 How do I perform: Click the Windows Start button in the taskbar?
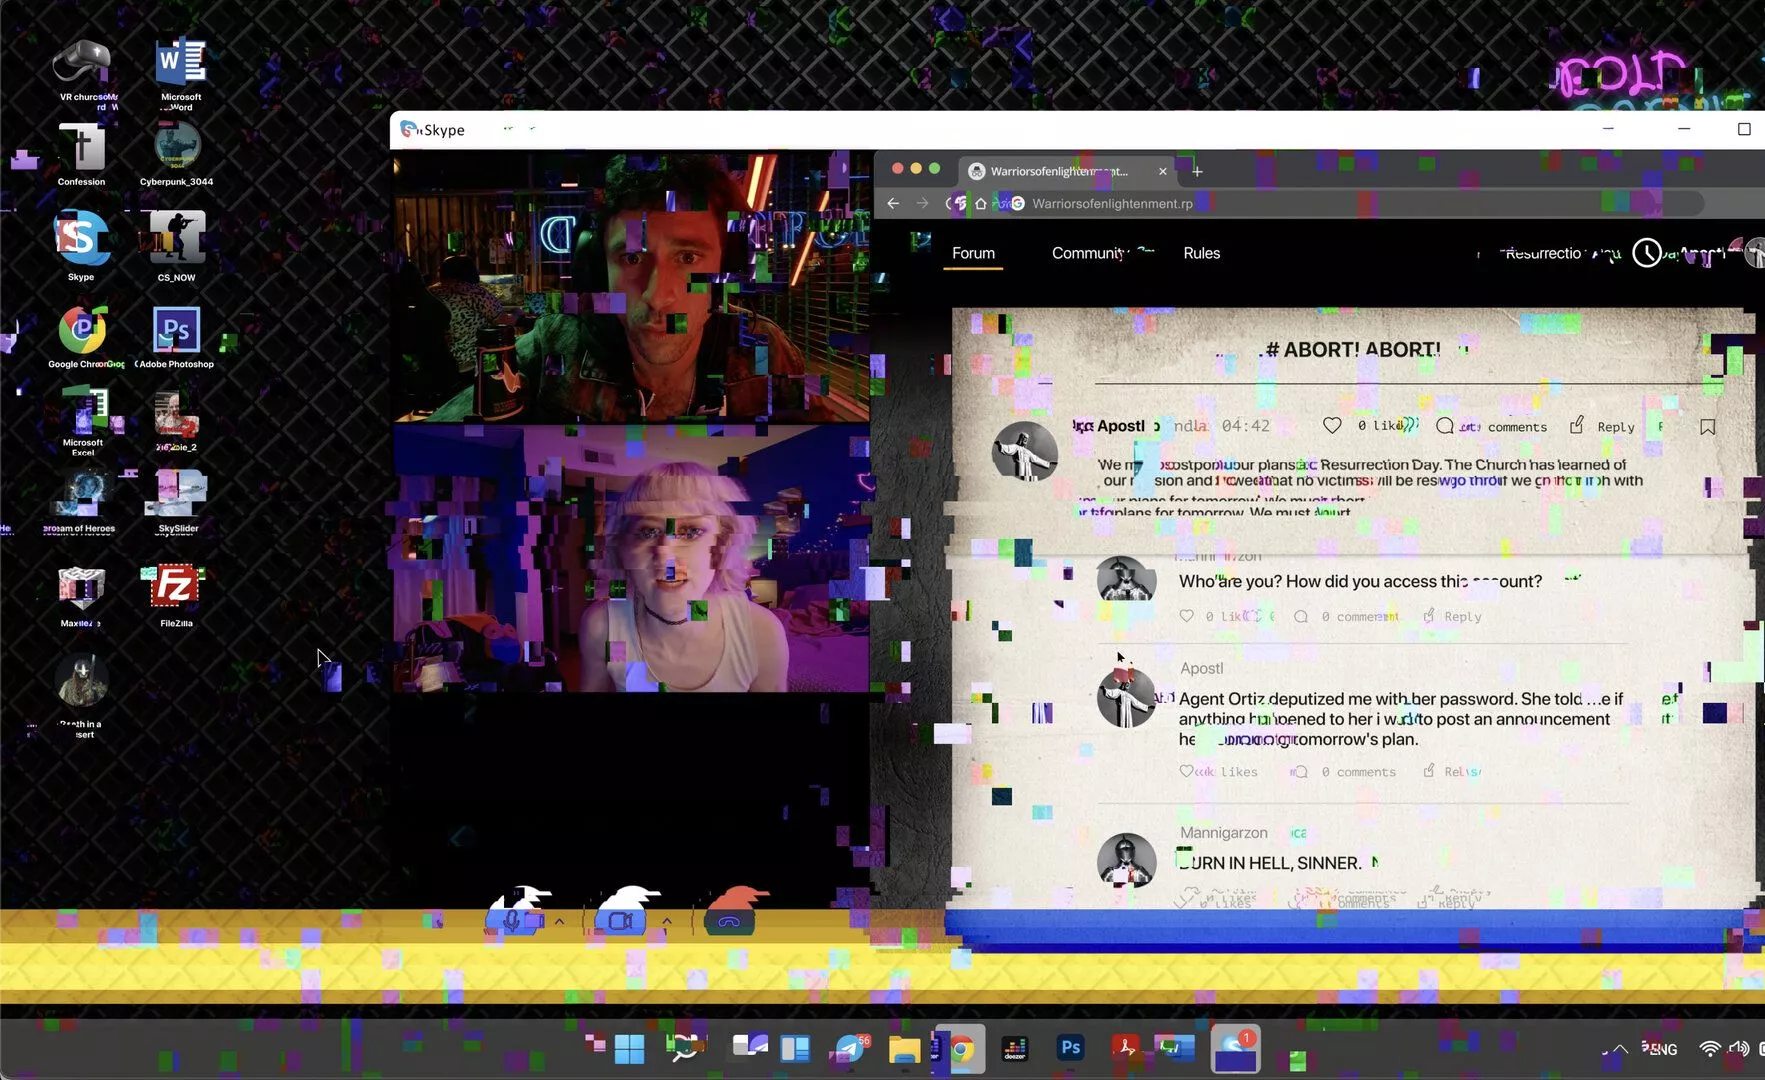point(629,1049)
